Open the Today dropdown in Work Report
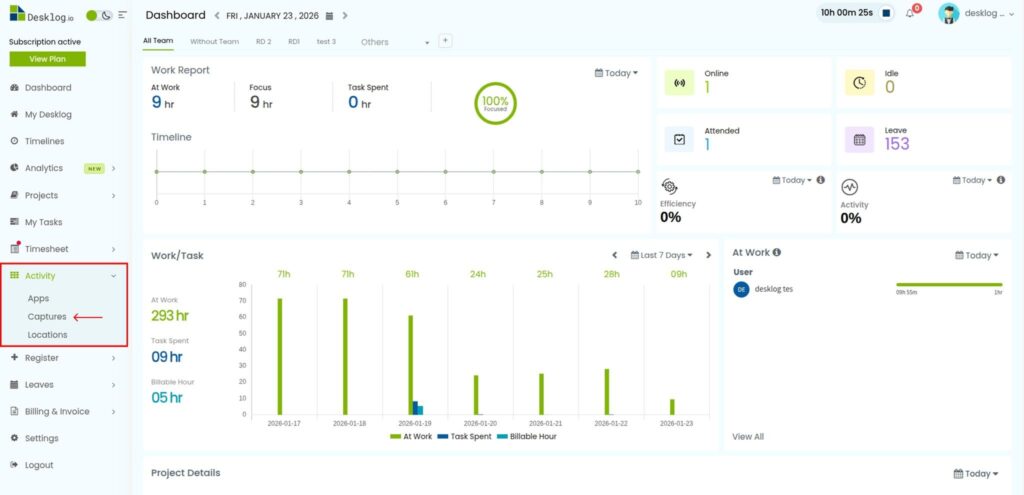The width and height of the screenshot is (1024, 495). coord(616,73)
